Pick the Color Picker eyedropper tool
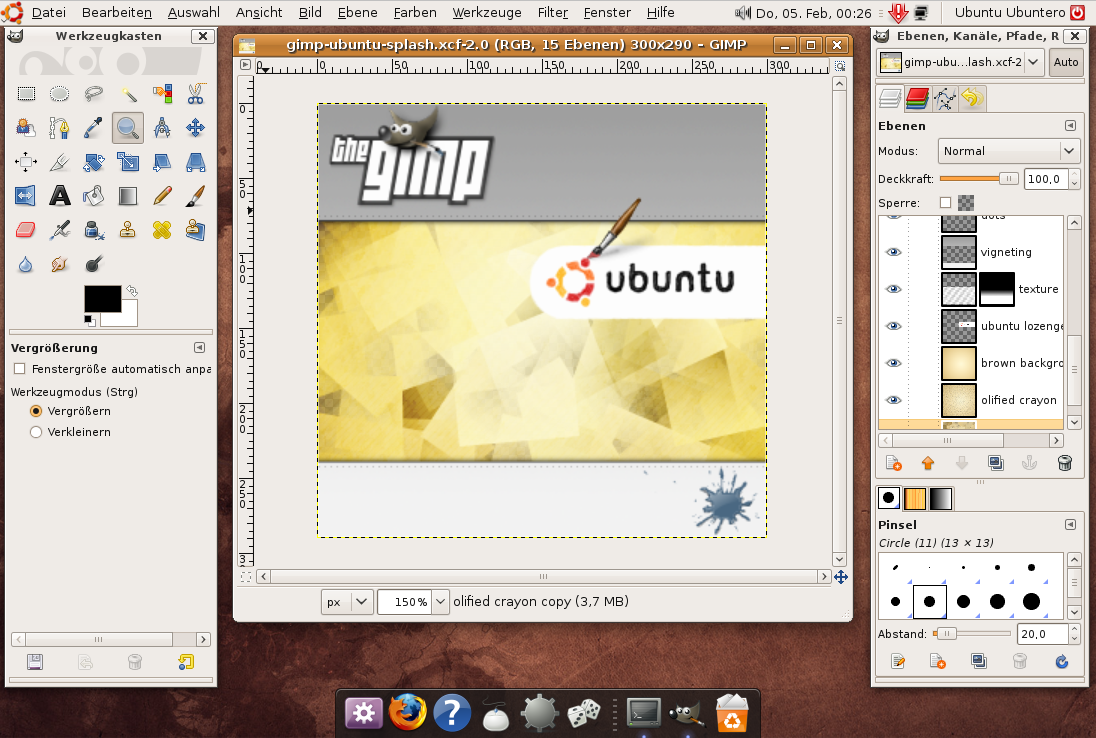 93,127
